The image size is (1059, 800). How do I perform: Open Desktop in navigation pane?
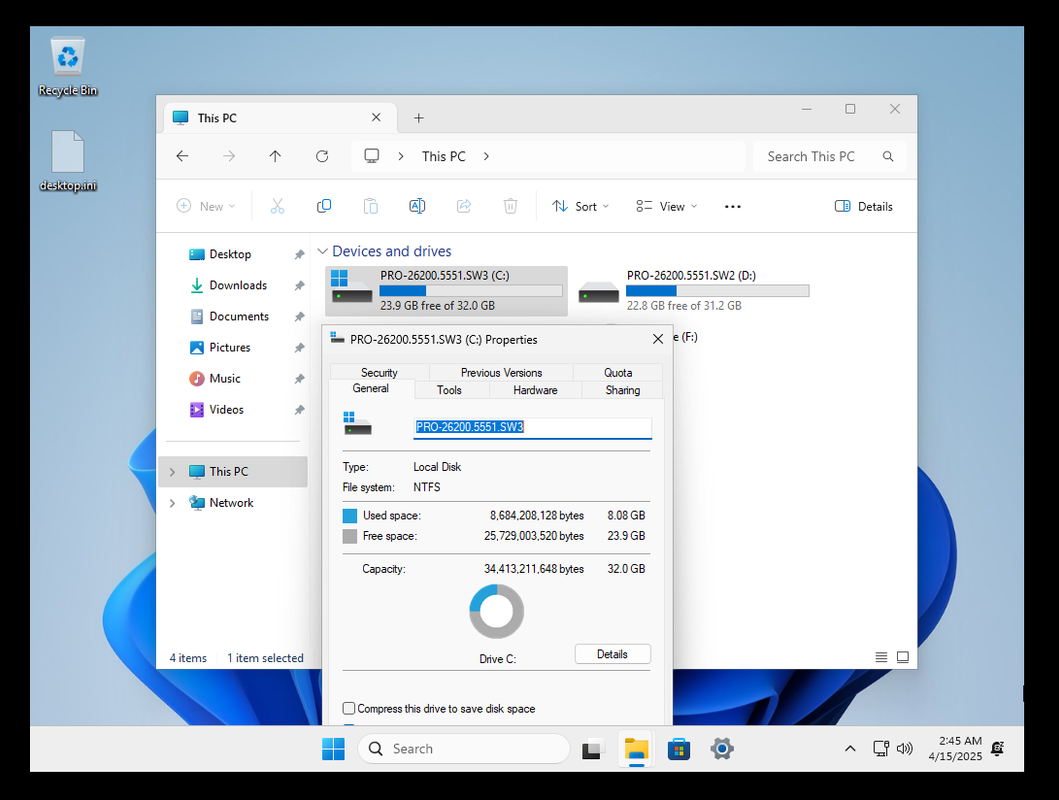coord(230,255)
